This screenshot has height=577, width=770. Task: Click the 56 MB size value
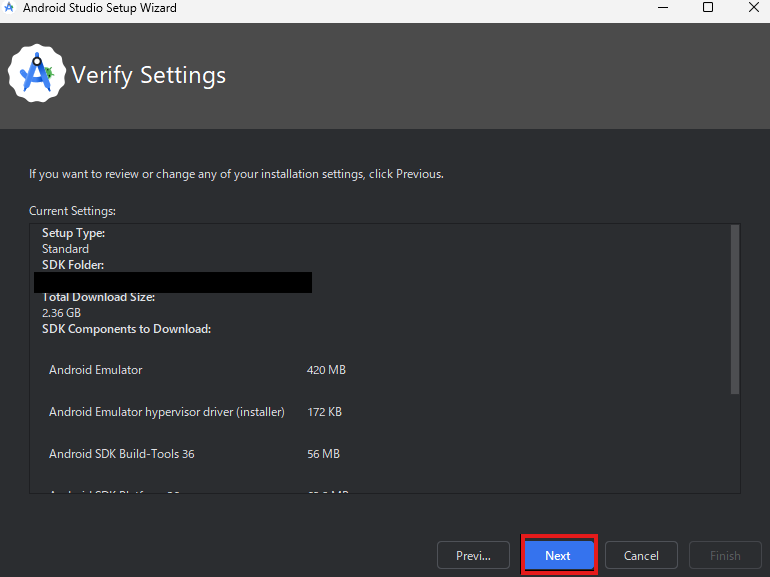(323, 454)
